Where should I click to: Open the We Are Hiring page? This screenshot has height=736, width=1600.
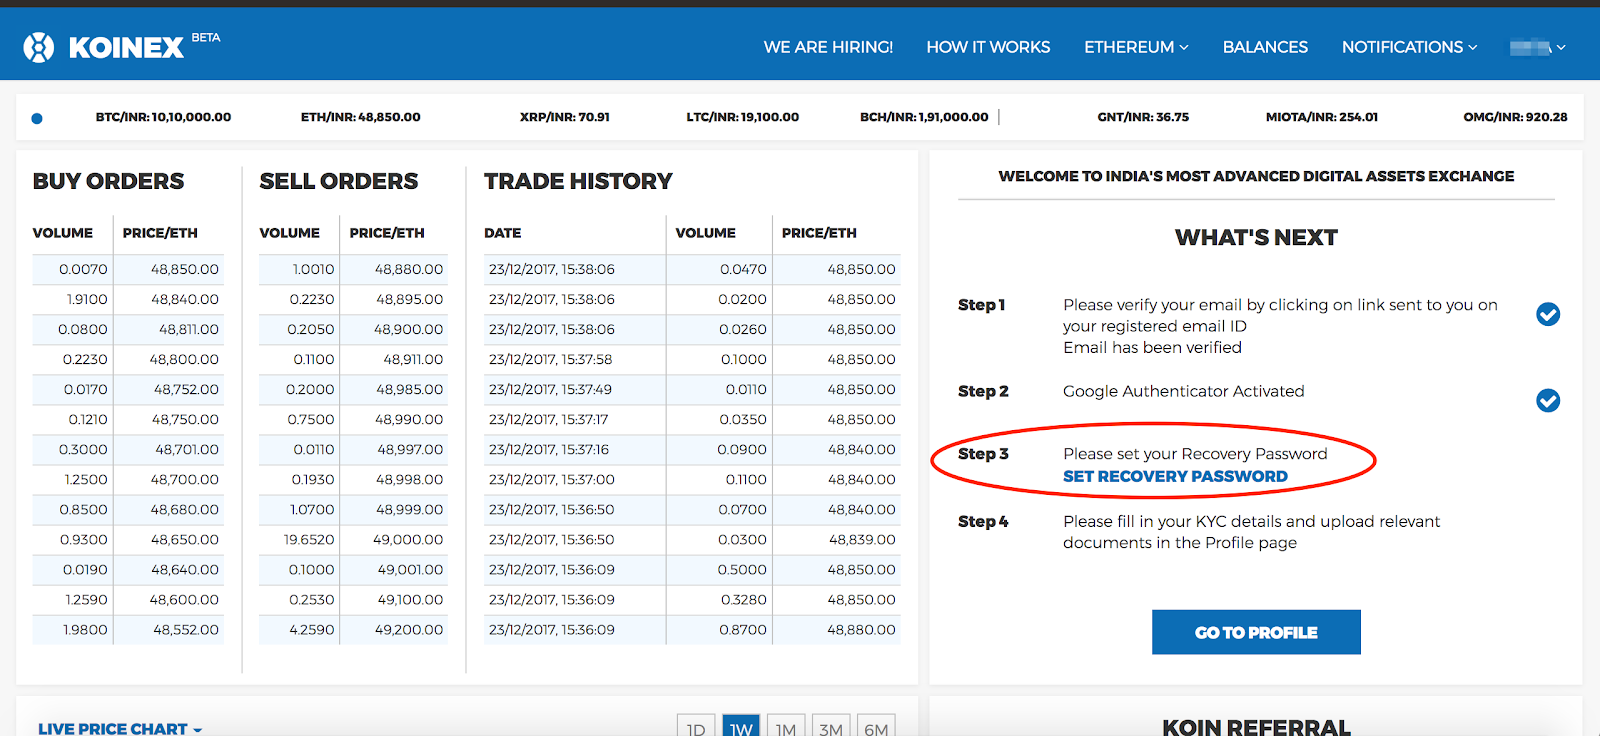828,47
